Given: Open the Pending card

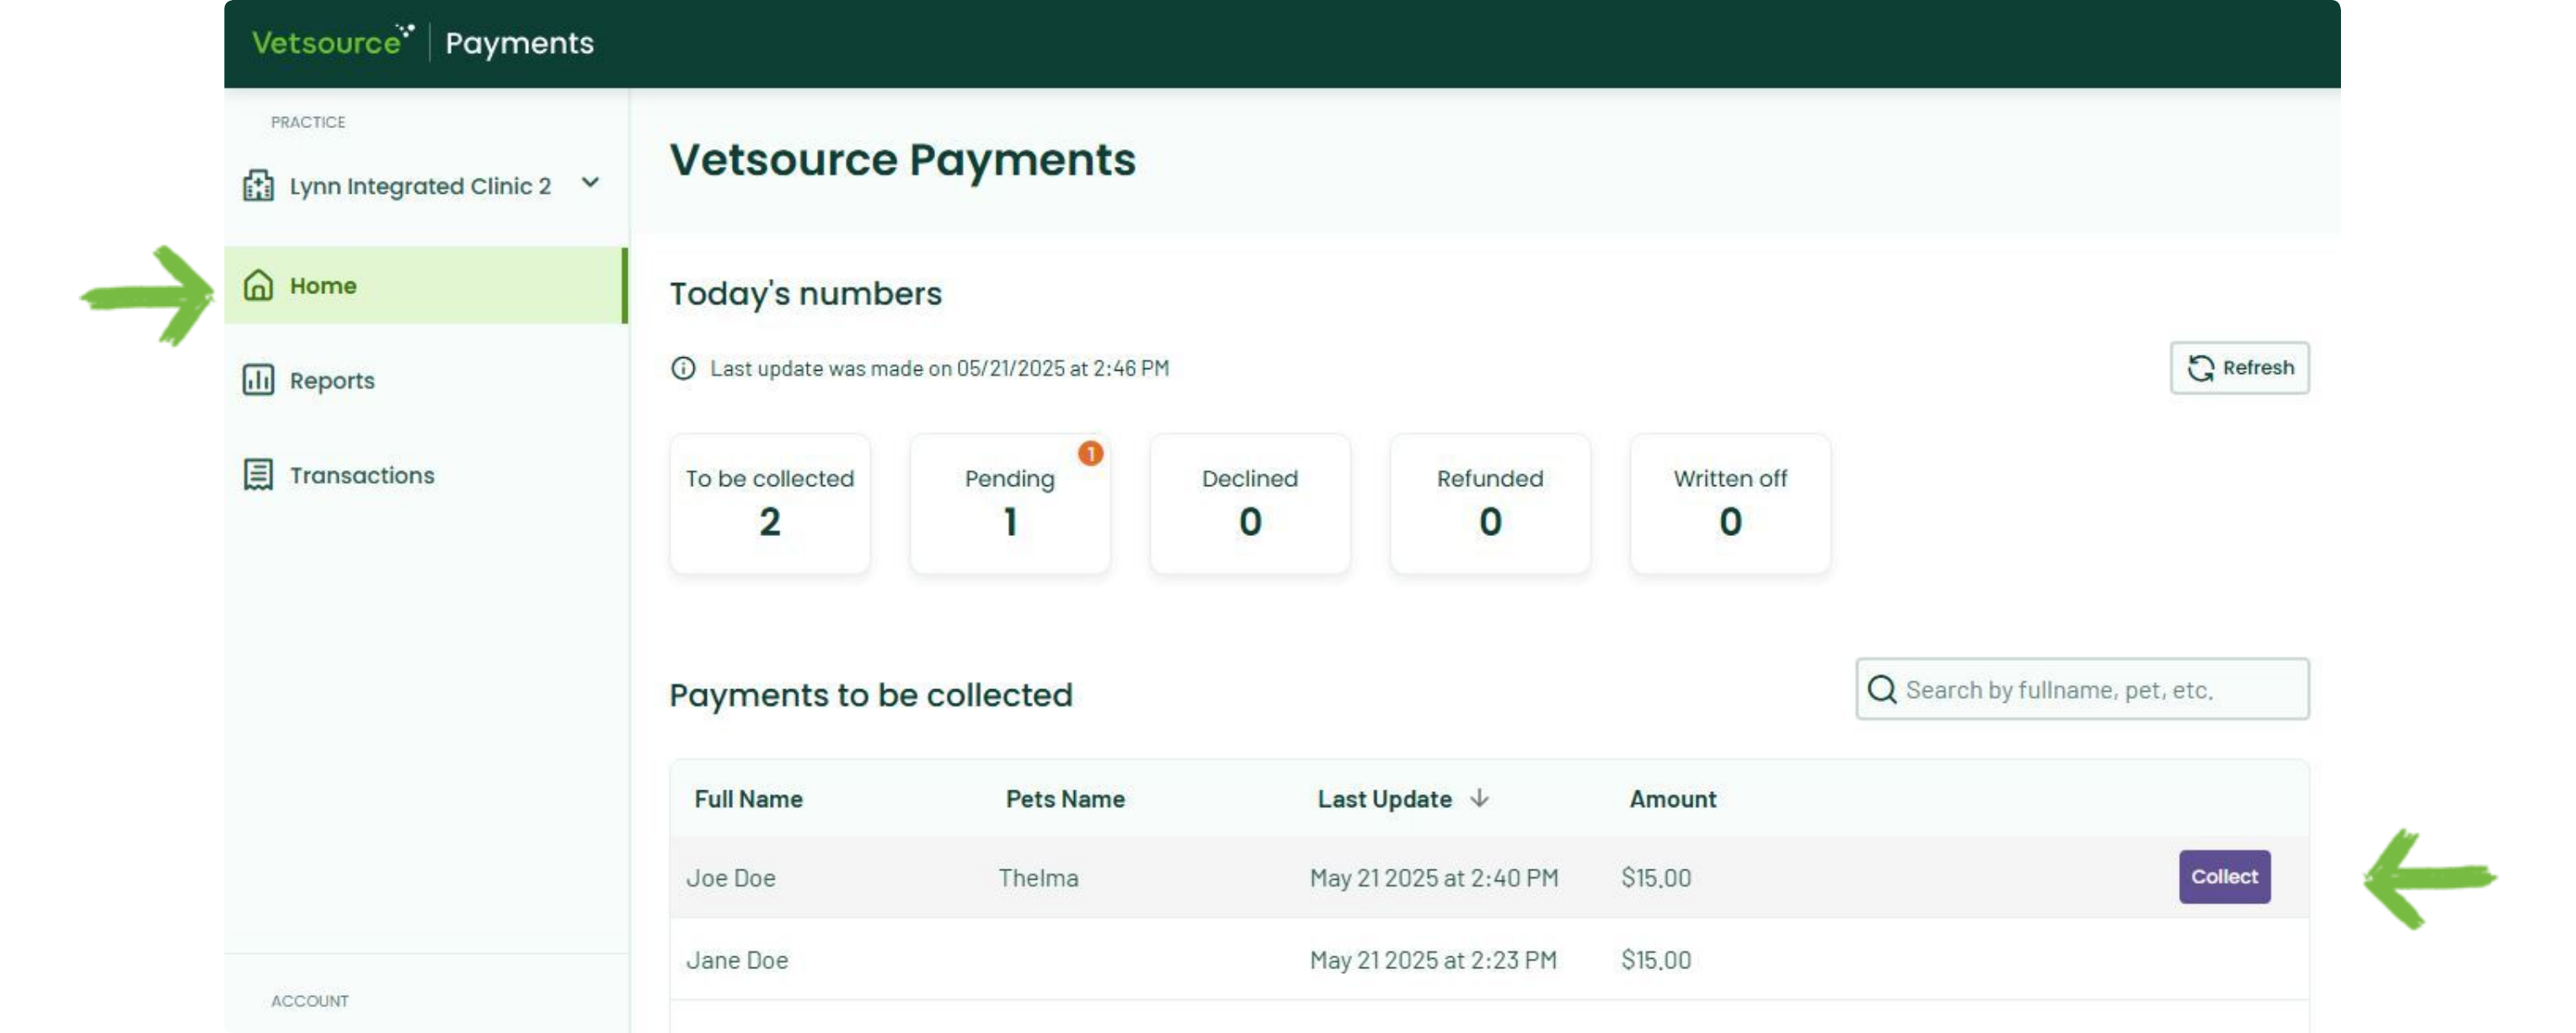Looking at the screenshot, I should 1010,503.
